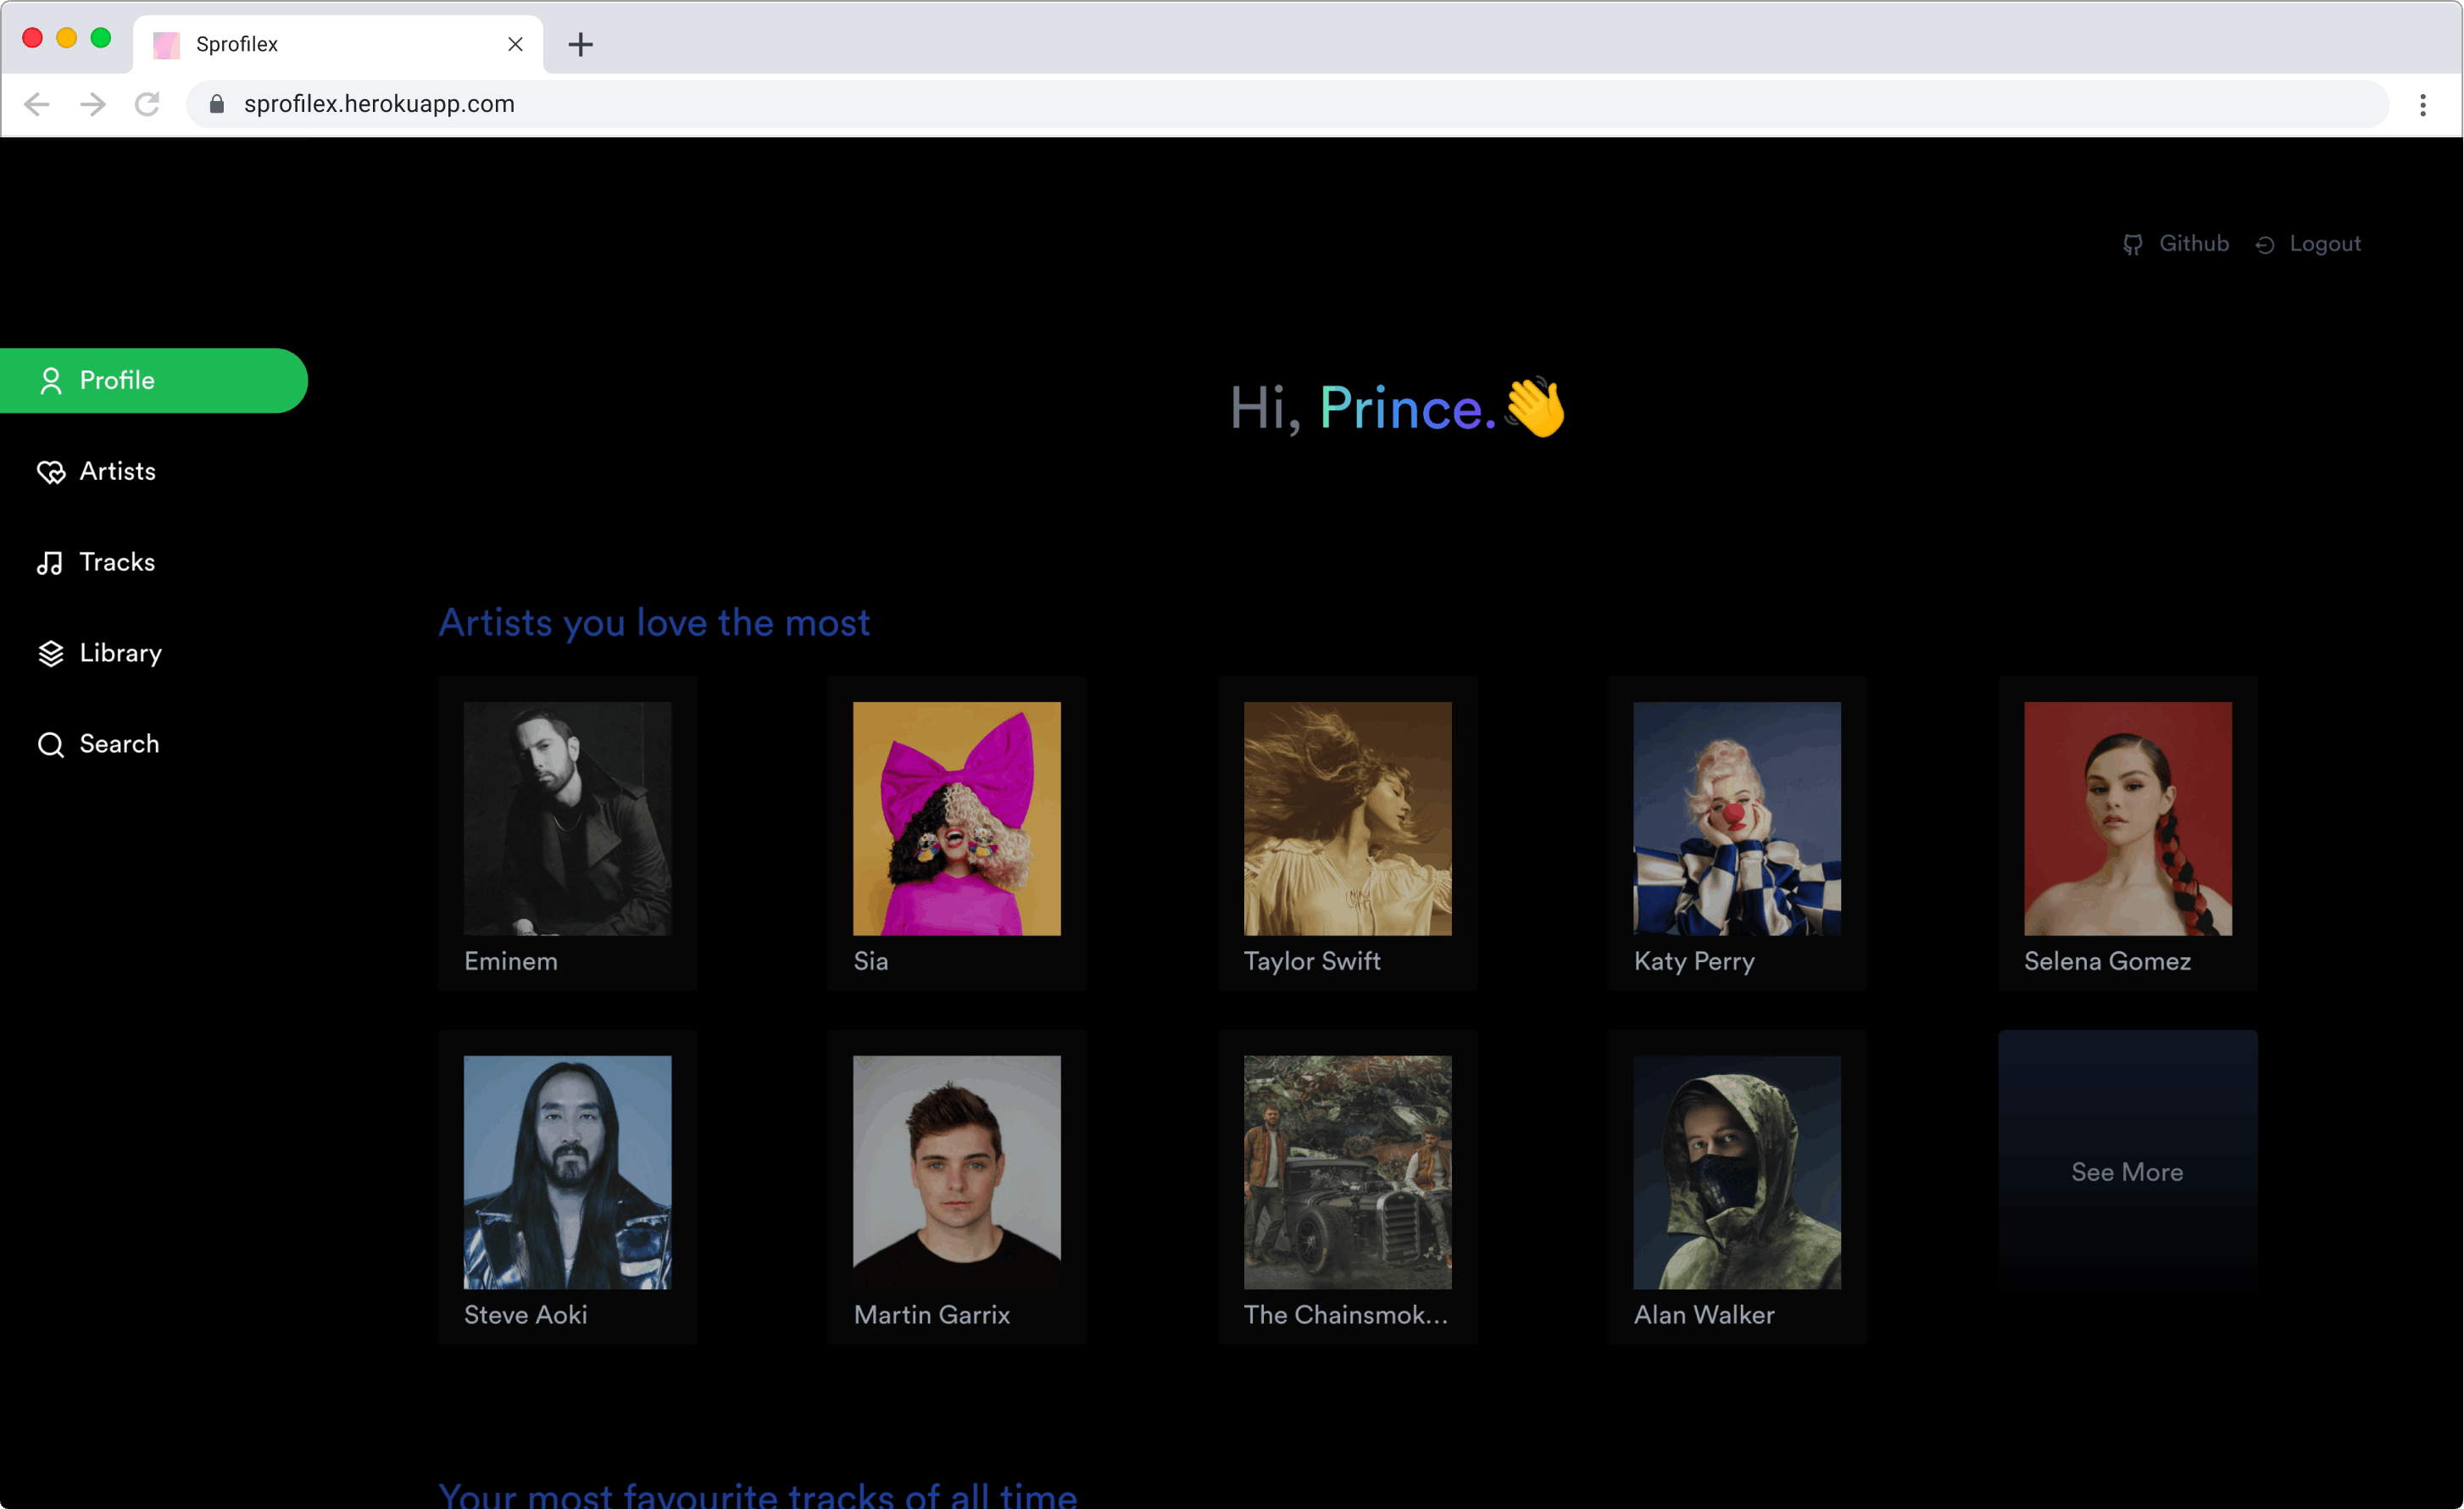The width and height of the screenshot is (2464, 1509).
Task: Open the browser three-dot menu
Action: tap(2422, 105)
